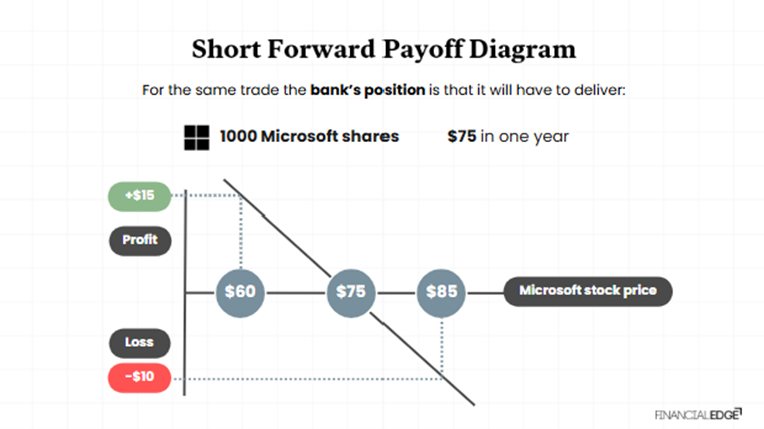Click the green +$15 badge
Image resolution: width=764 pixels, height=429 pixels.
[x=140, y=194]
